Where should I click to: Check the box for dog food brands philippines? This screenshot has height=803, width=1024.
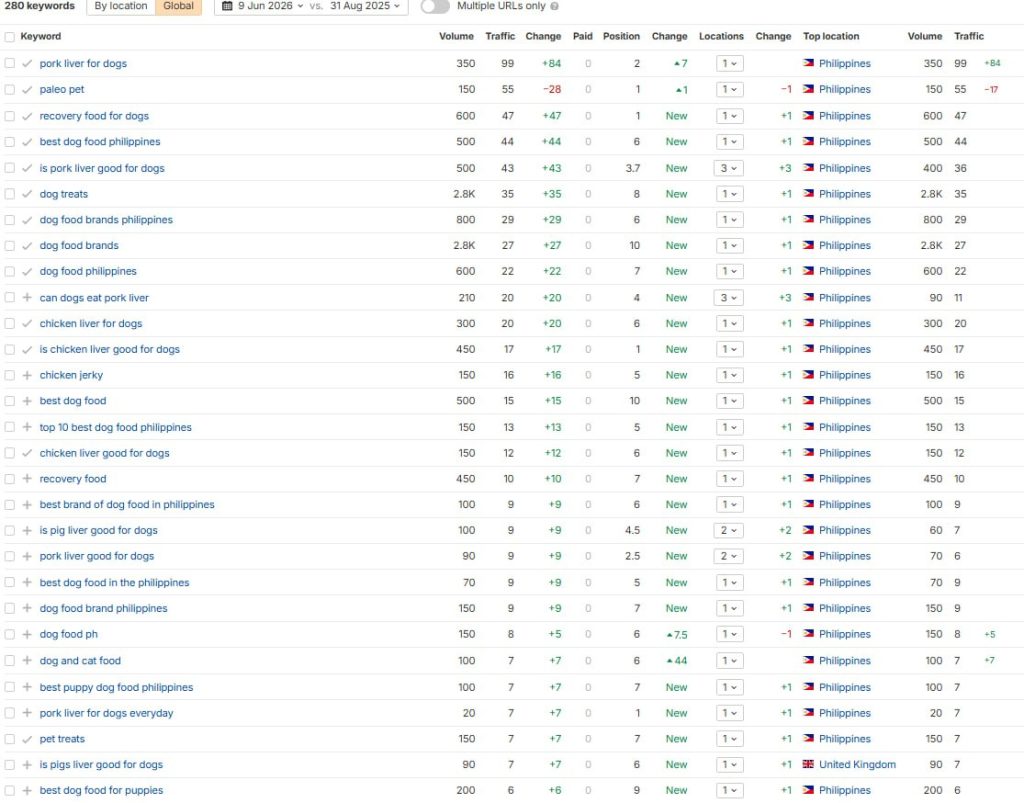[9, 220]
